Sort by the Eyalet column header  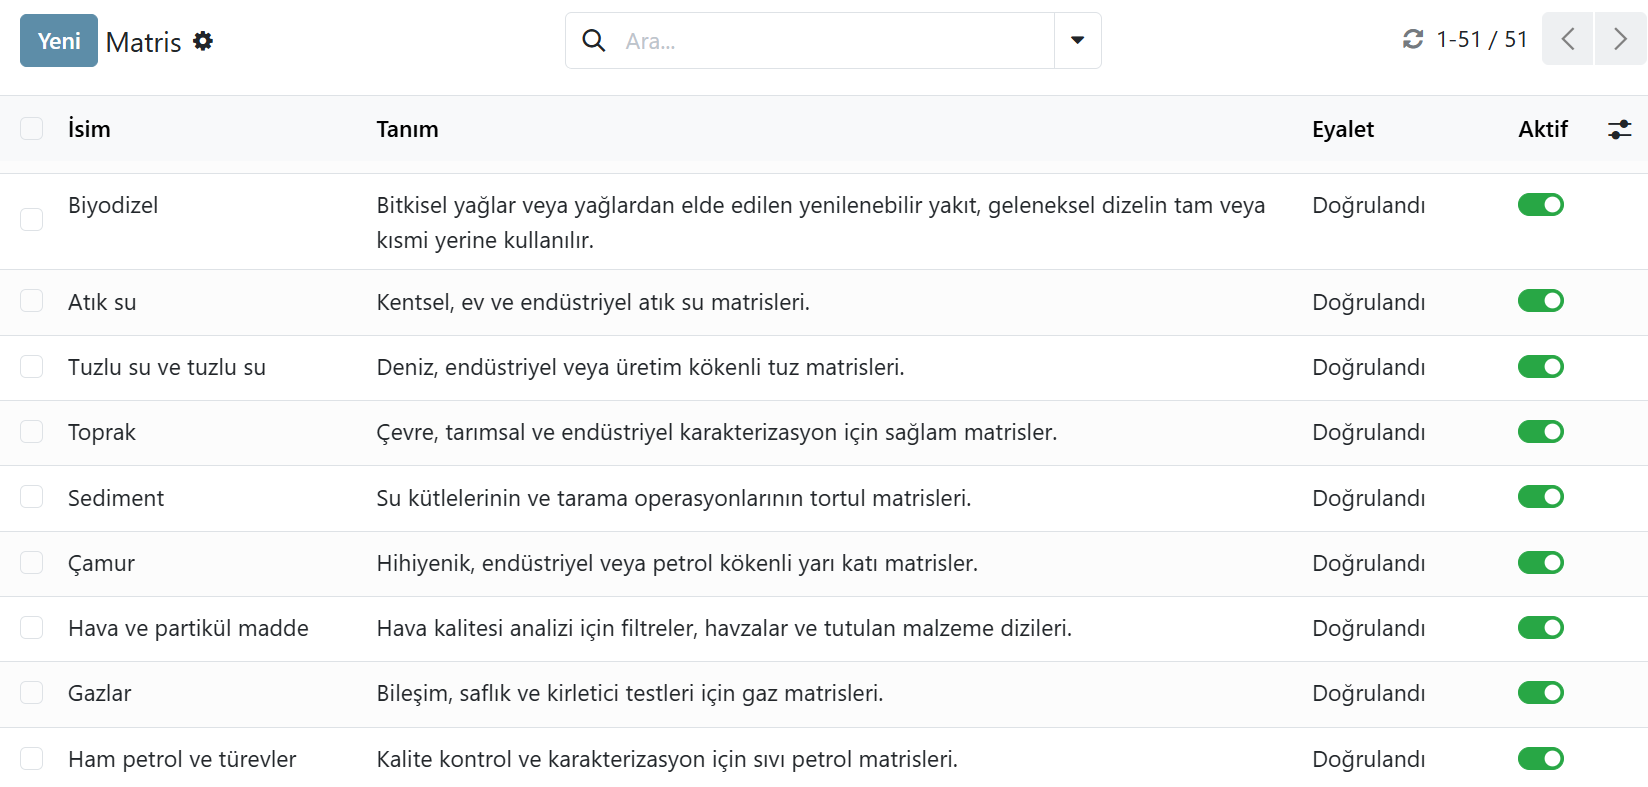coord(1342,129)
